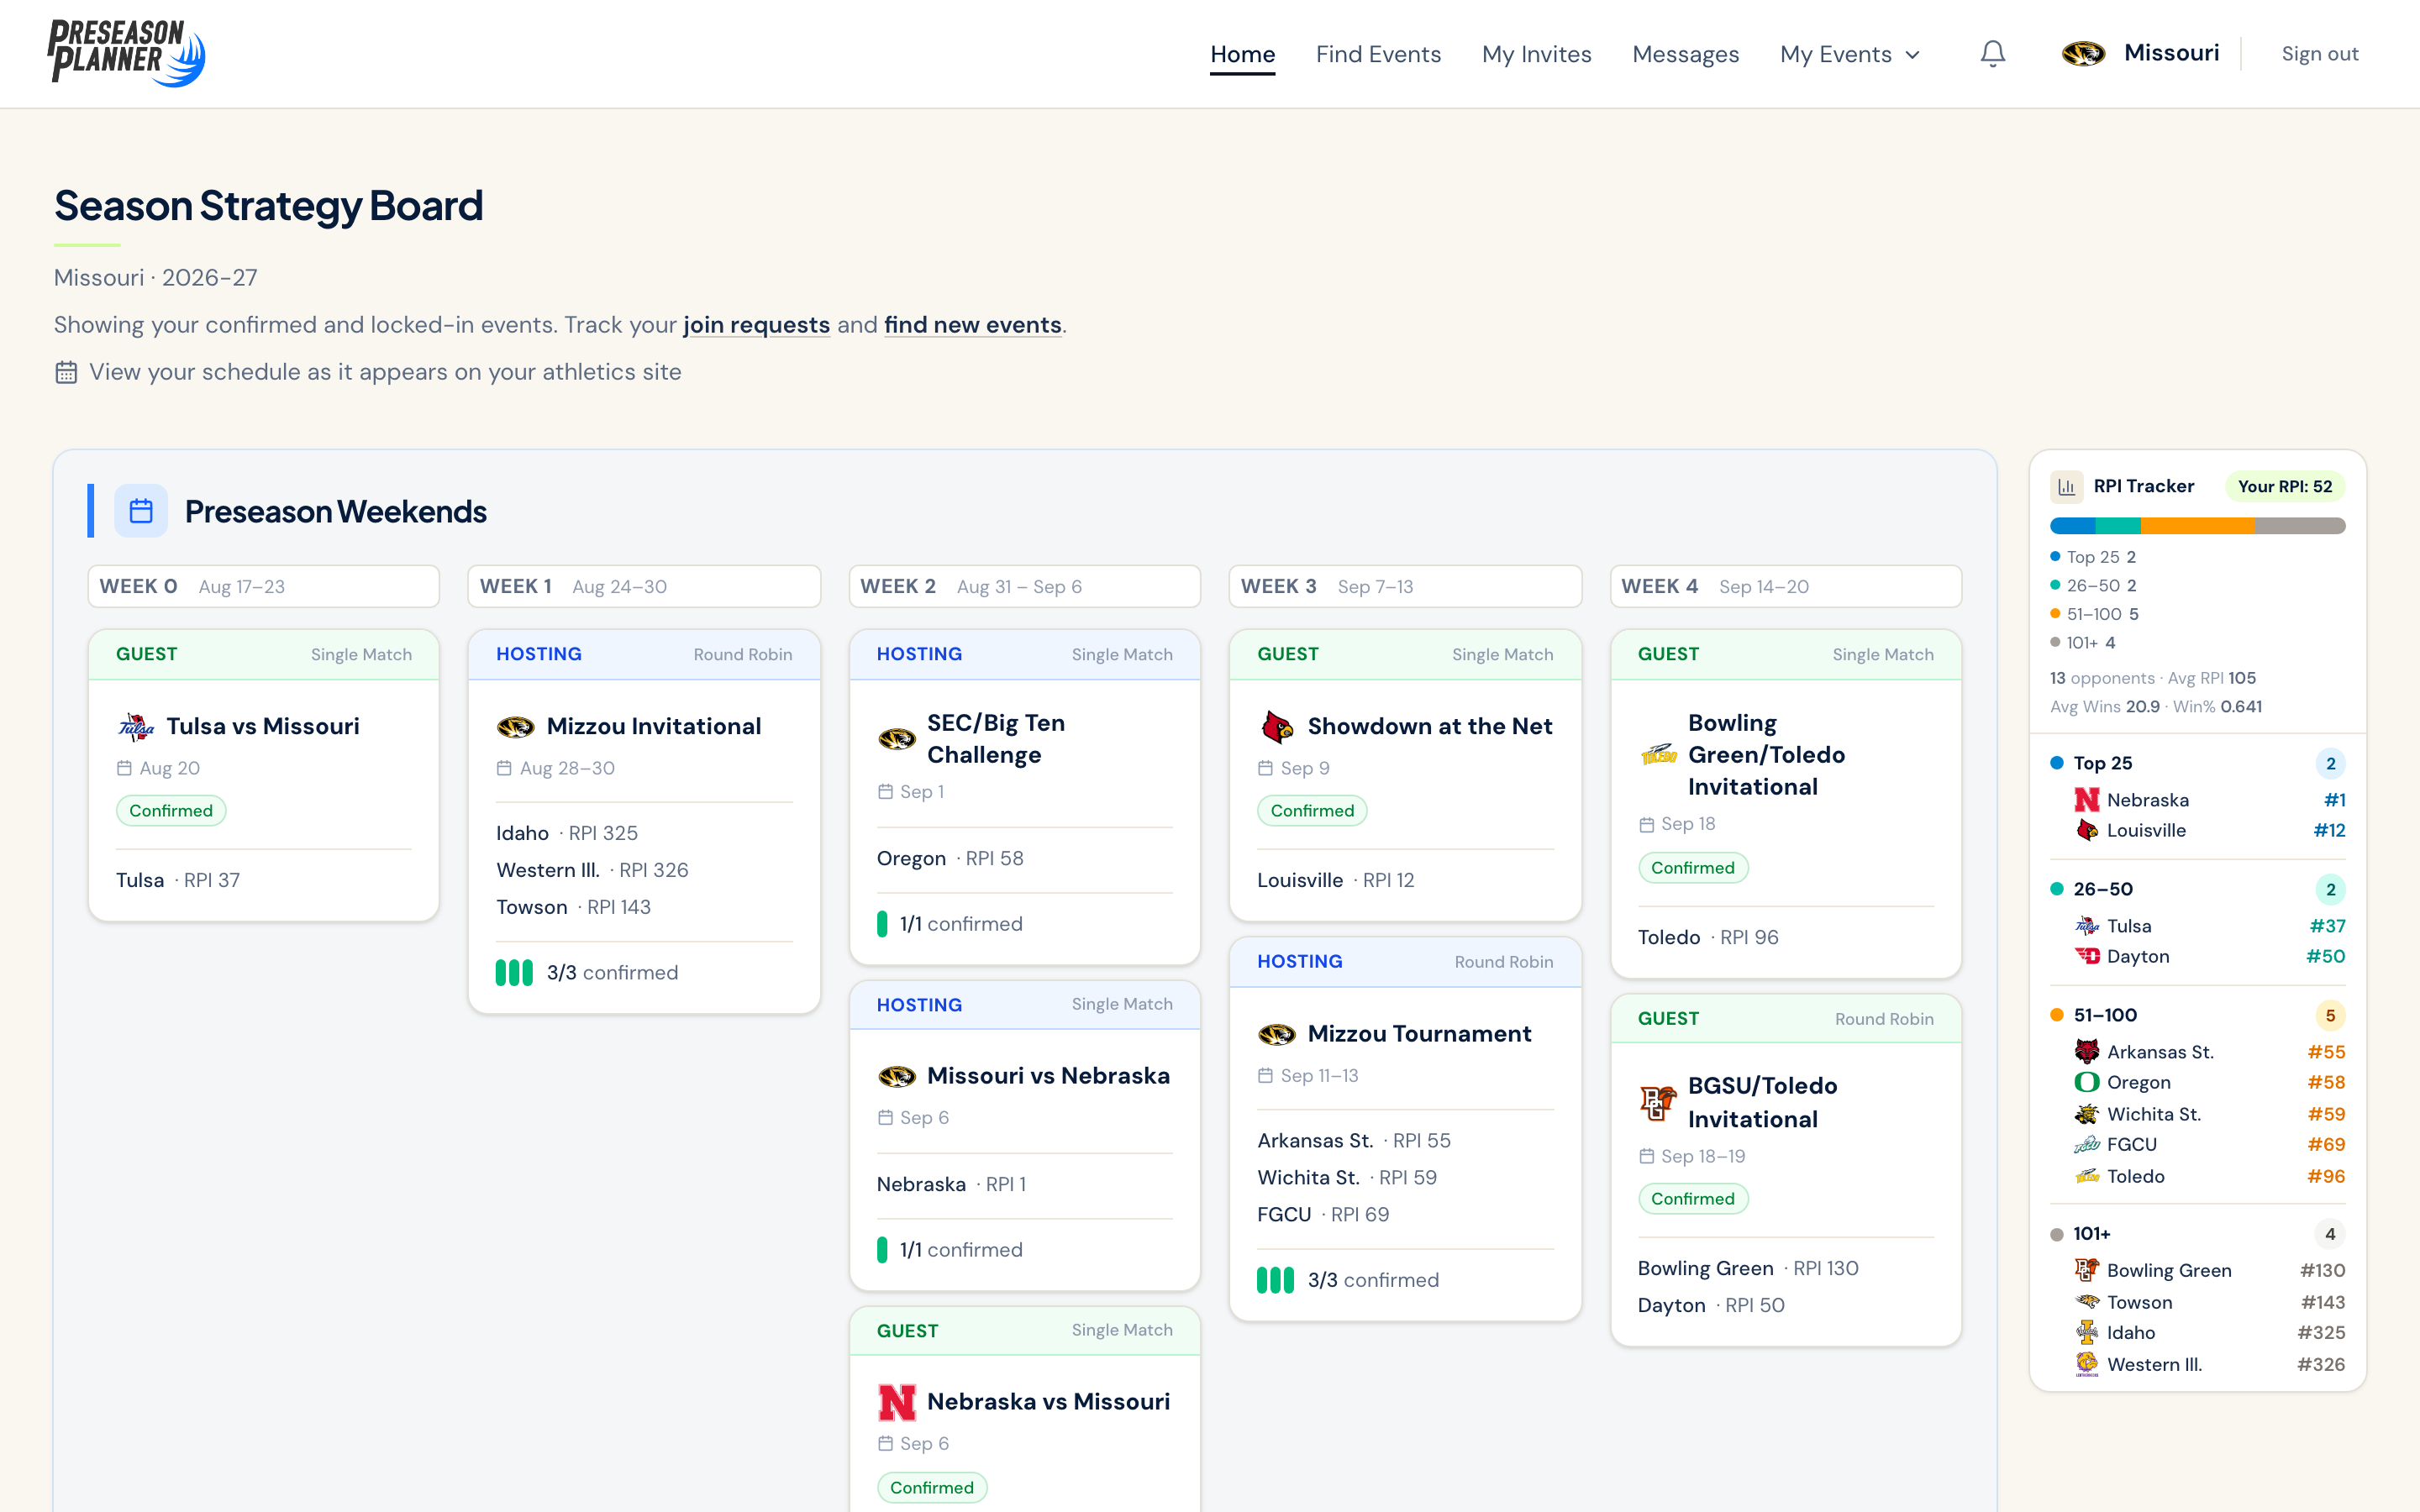Click the Week 1 Aug 24–30 header

[x=644, y=586]
